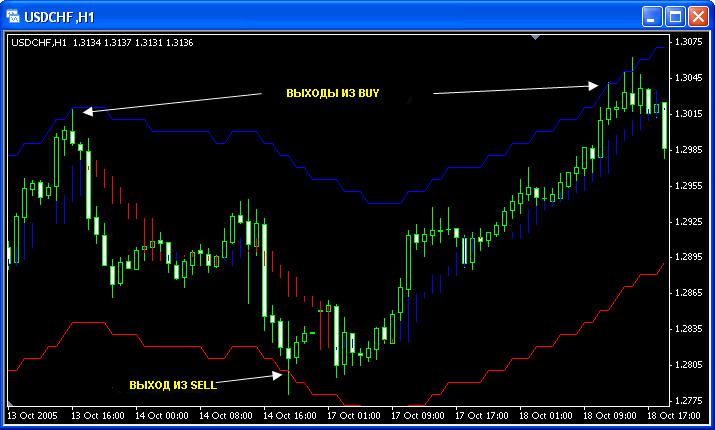Viewport: 715px width, 430px height.
Task: Maximize the USDCHF,H1 chart window
Action: (x=674, y=16)
